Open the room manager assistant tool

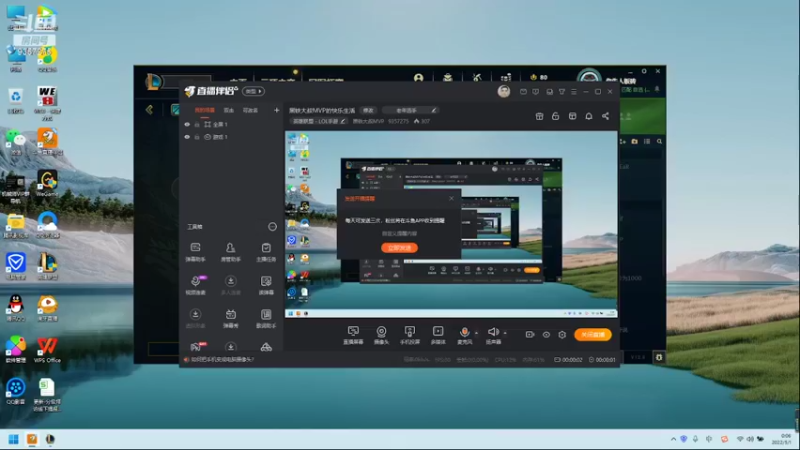[x=231, y=252]
